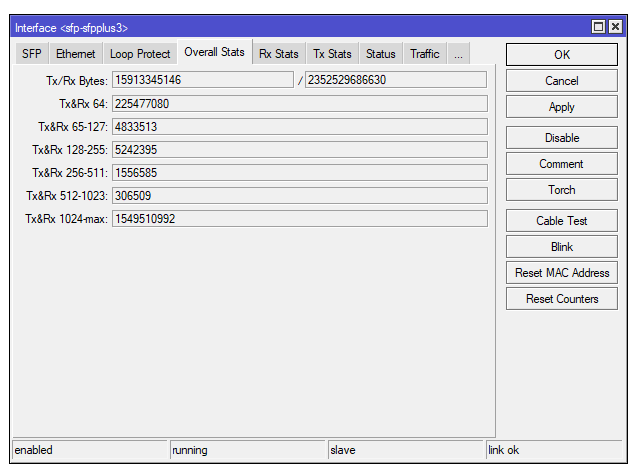This screenshot has height=473, width=640.
Task: Click the 'Tx&Rx 64:' label
Action: tap(83, 104)
